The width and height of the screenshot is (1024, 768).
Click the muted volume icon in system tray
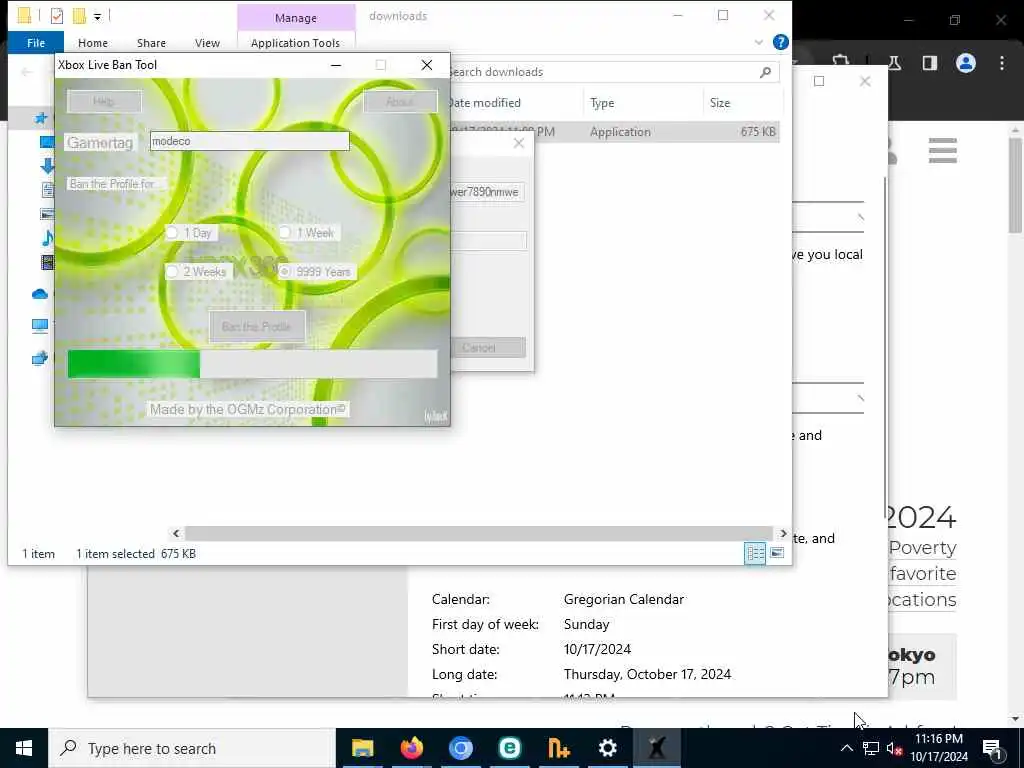(x=894, y=748)
